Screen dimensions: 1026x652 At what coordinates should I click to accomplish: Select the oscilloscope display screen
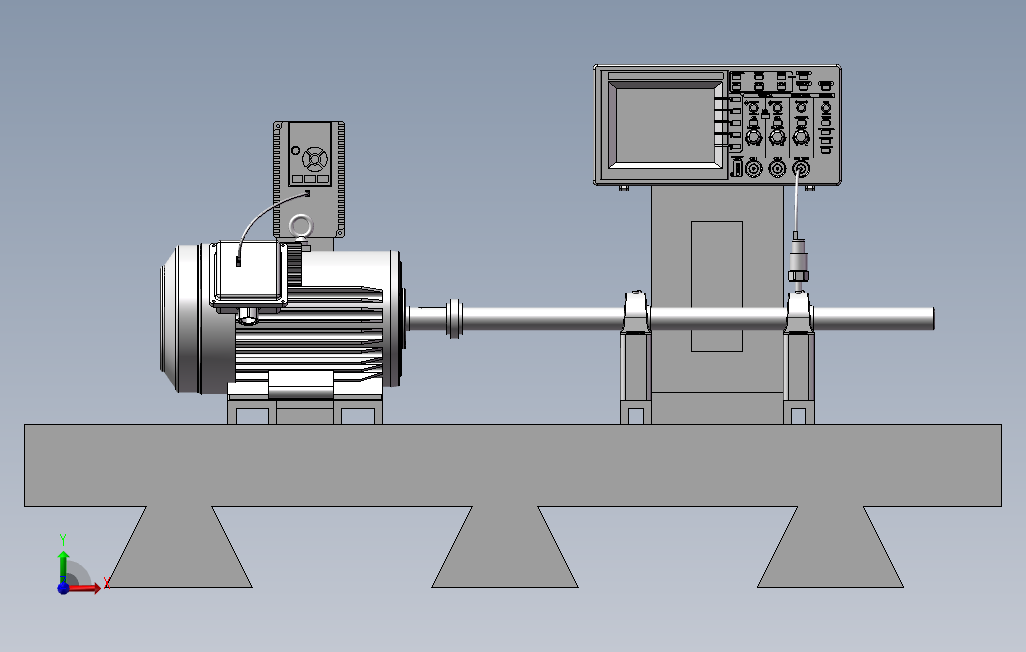(x=665, y=126)
